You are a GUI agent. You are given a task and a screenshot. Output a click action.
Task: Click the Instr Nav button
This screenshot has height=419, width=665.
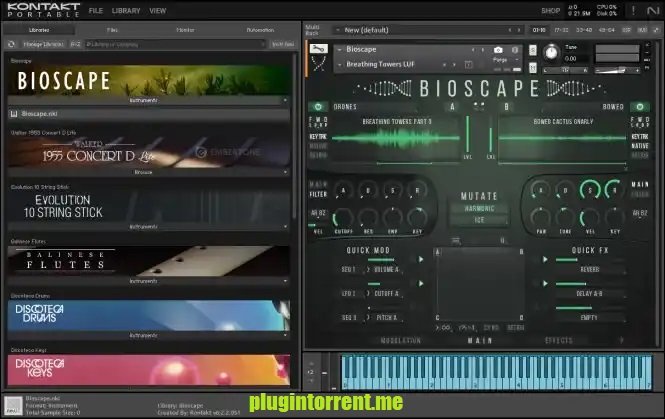pyautogui.click(x=283, y=44)
